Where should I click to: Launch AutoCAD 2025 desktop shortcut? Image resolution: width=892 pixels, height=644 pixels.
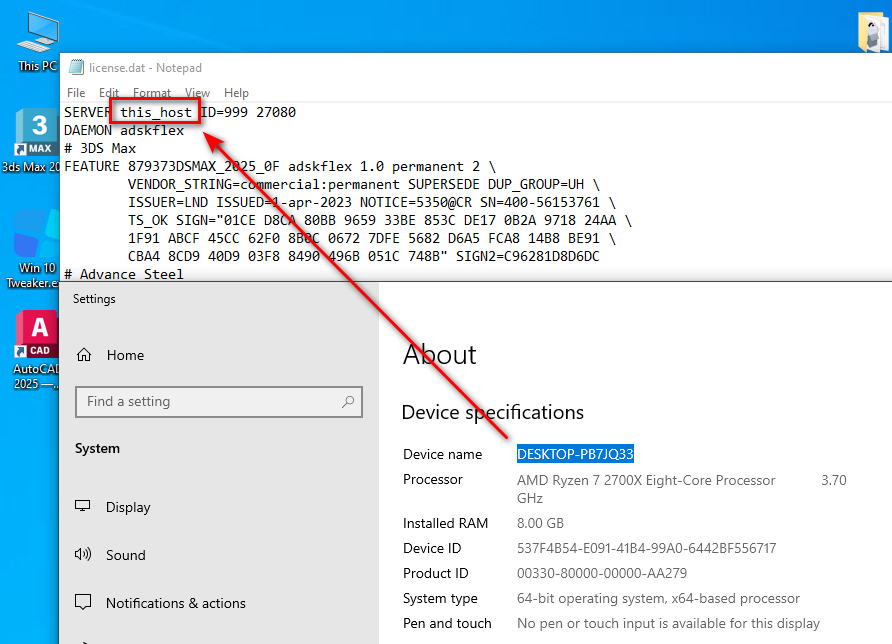point(36,350)
